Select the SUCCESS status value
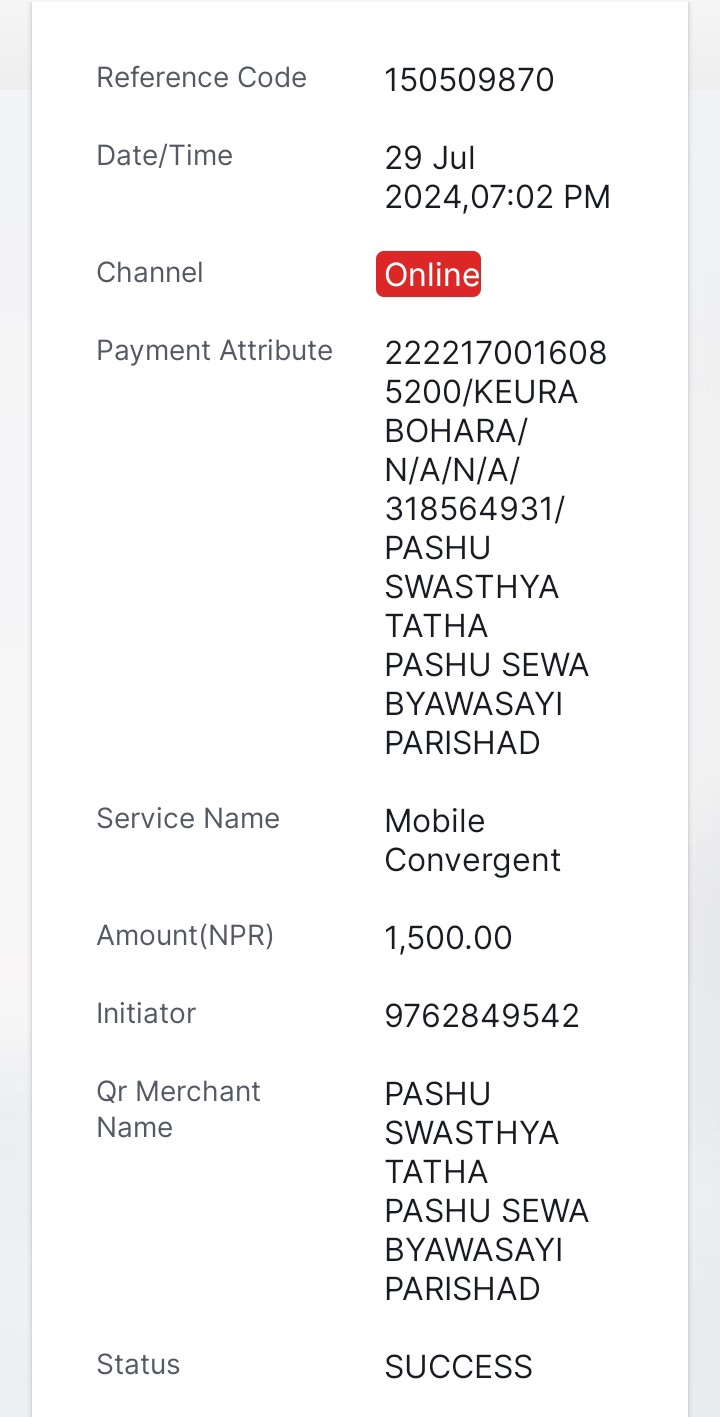The height and width of the screenshot is (1417, 720). click(458, 1367)
